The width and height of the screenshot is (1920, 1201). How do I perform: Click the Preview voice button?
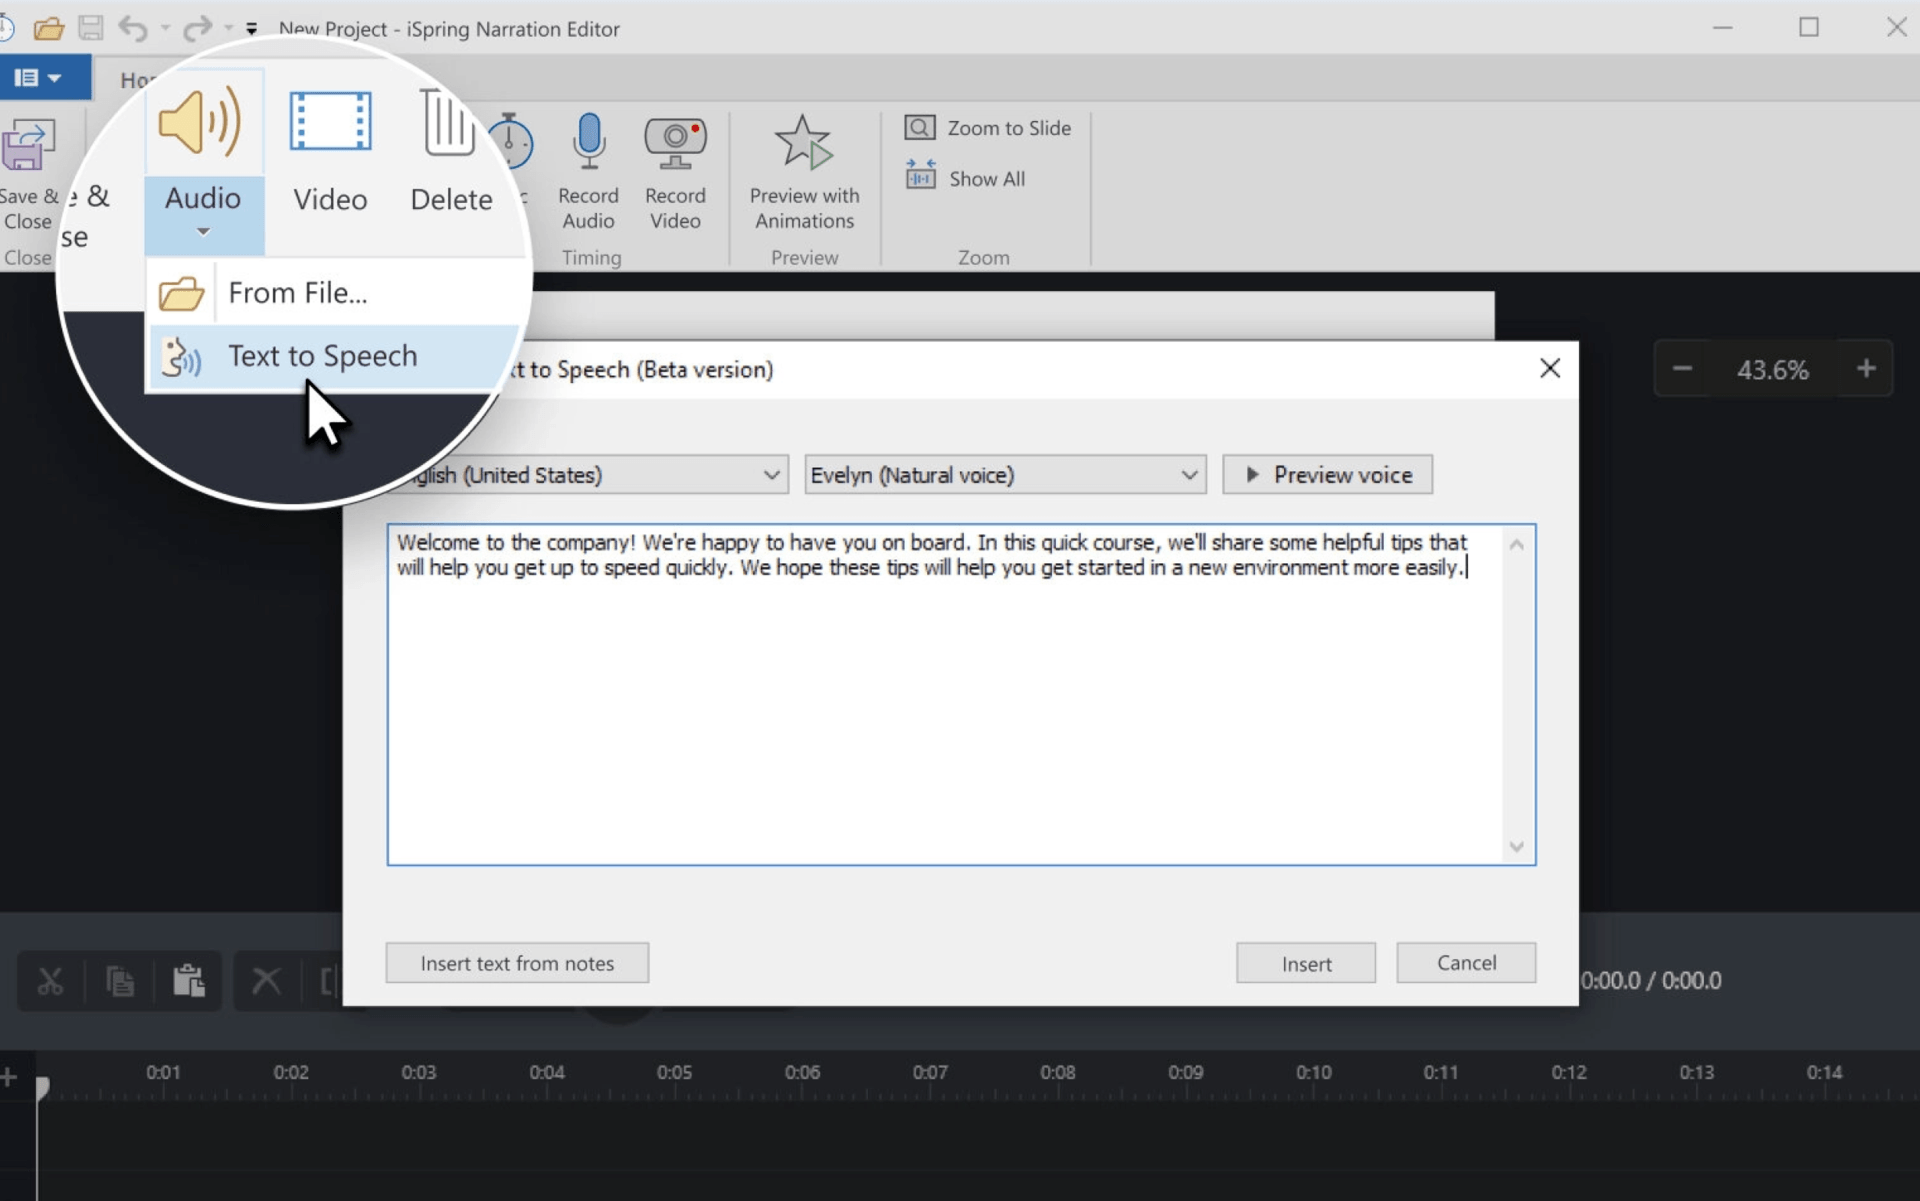tap(1328, 475)
